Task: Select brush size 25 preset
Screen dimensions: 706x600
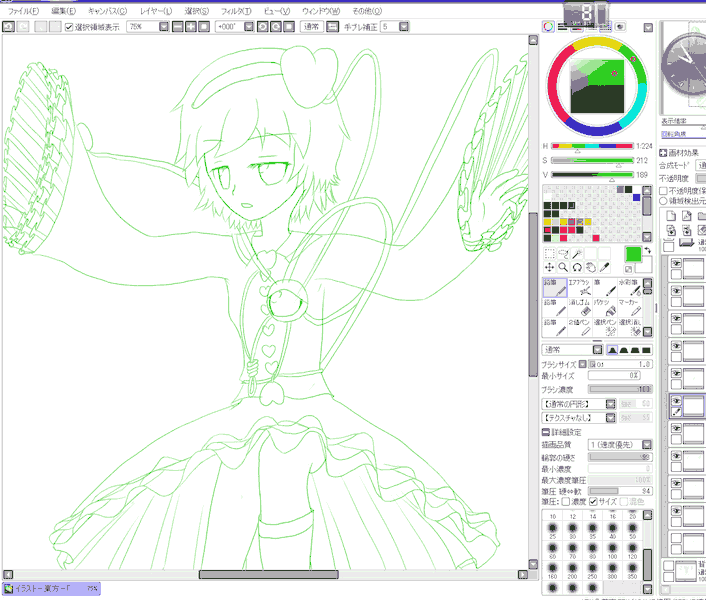Action: tap(552, 531)
